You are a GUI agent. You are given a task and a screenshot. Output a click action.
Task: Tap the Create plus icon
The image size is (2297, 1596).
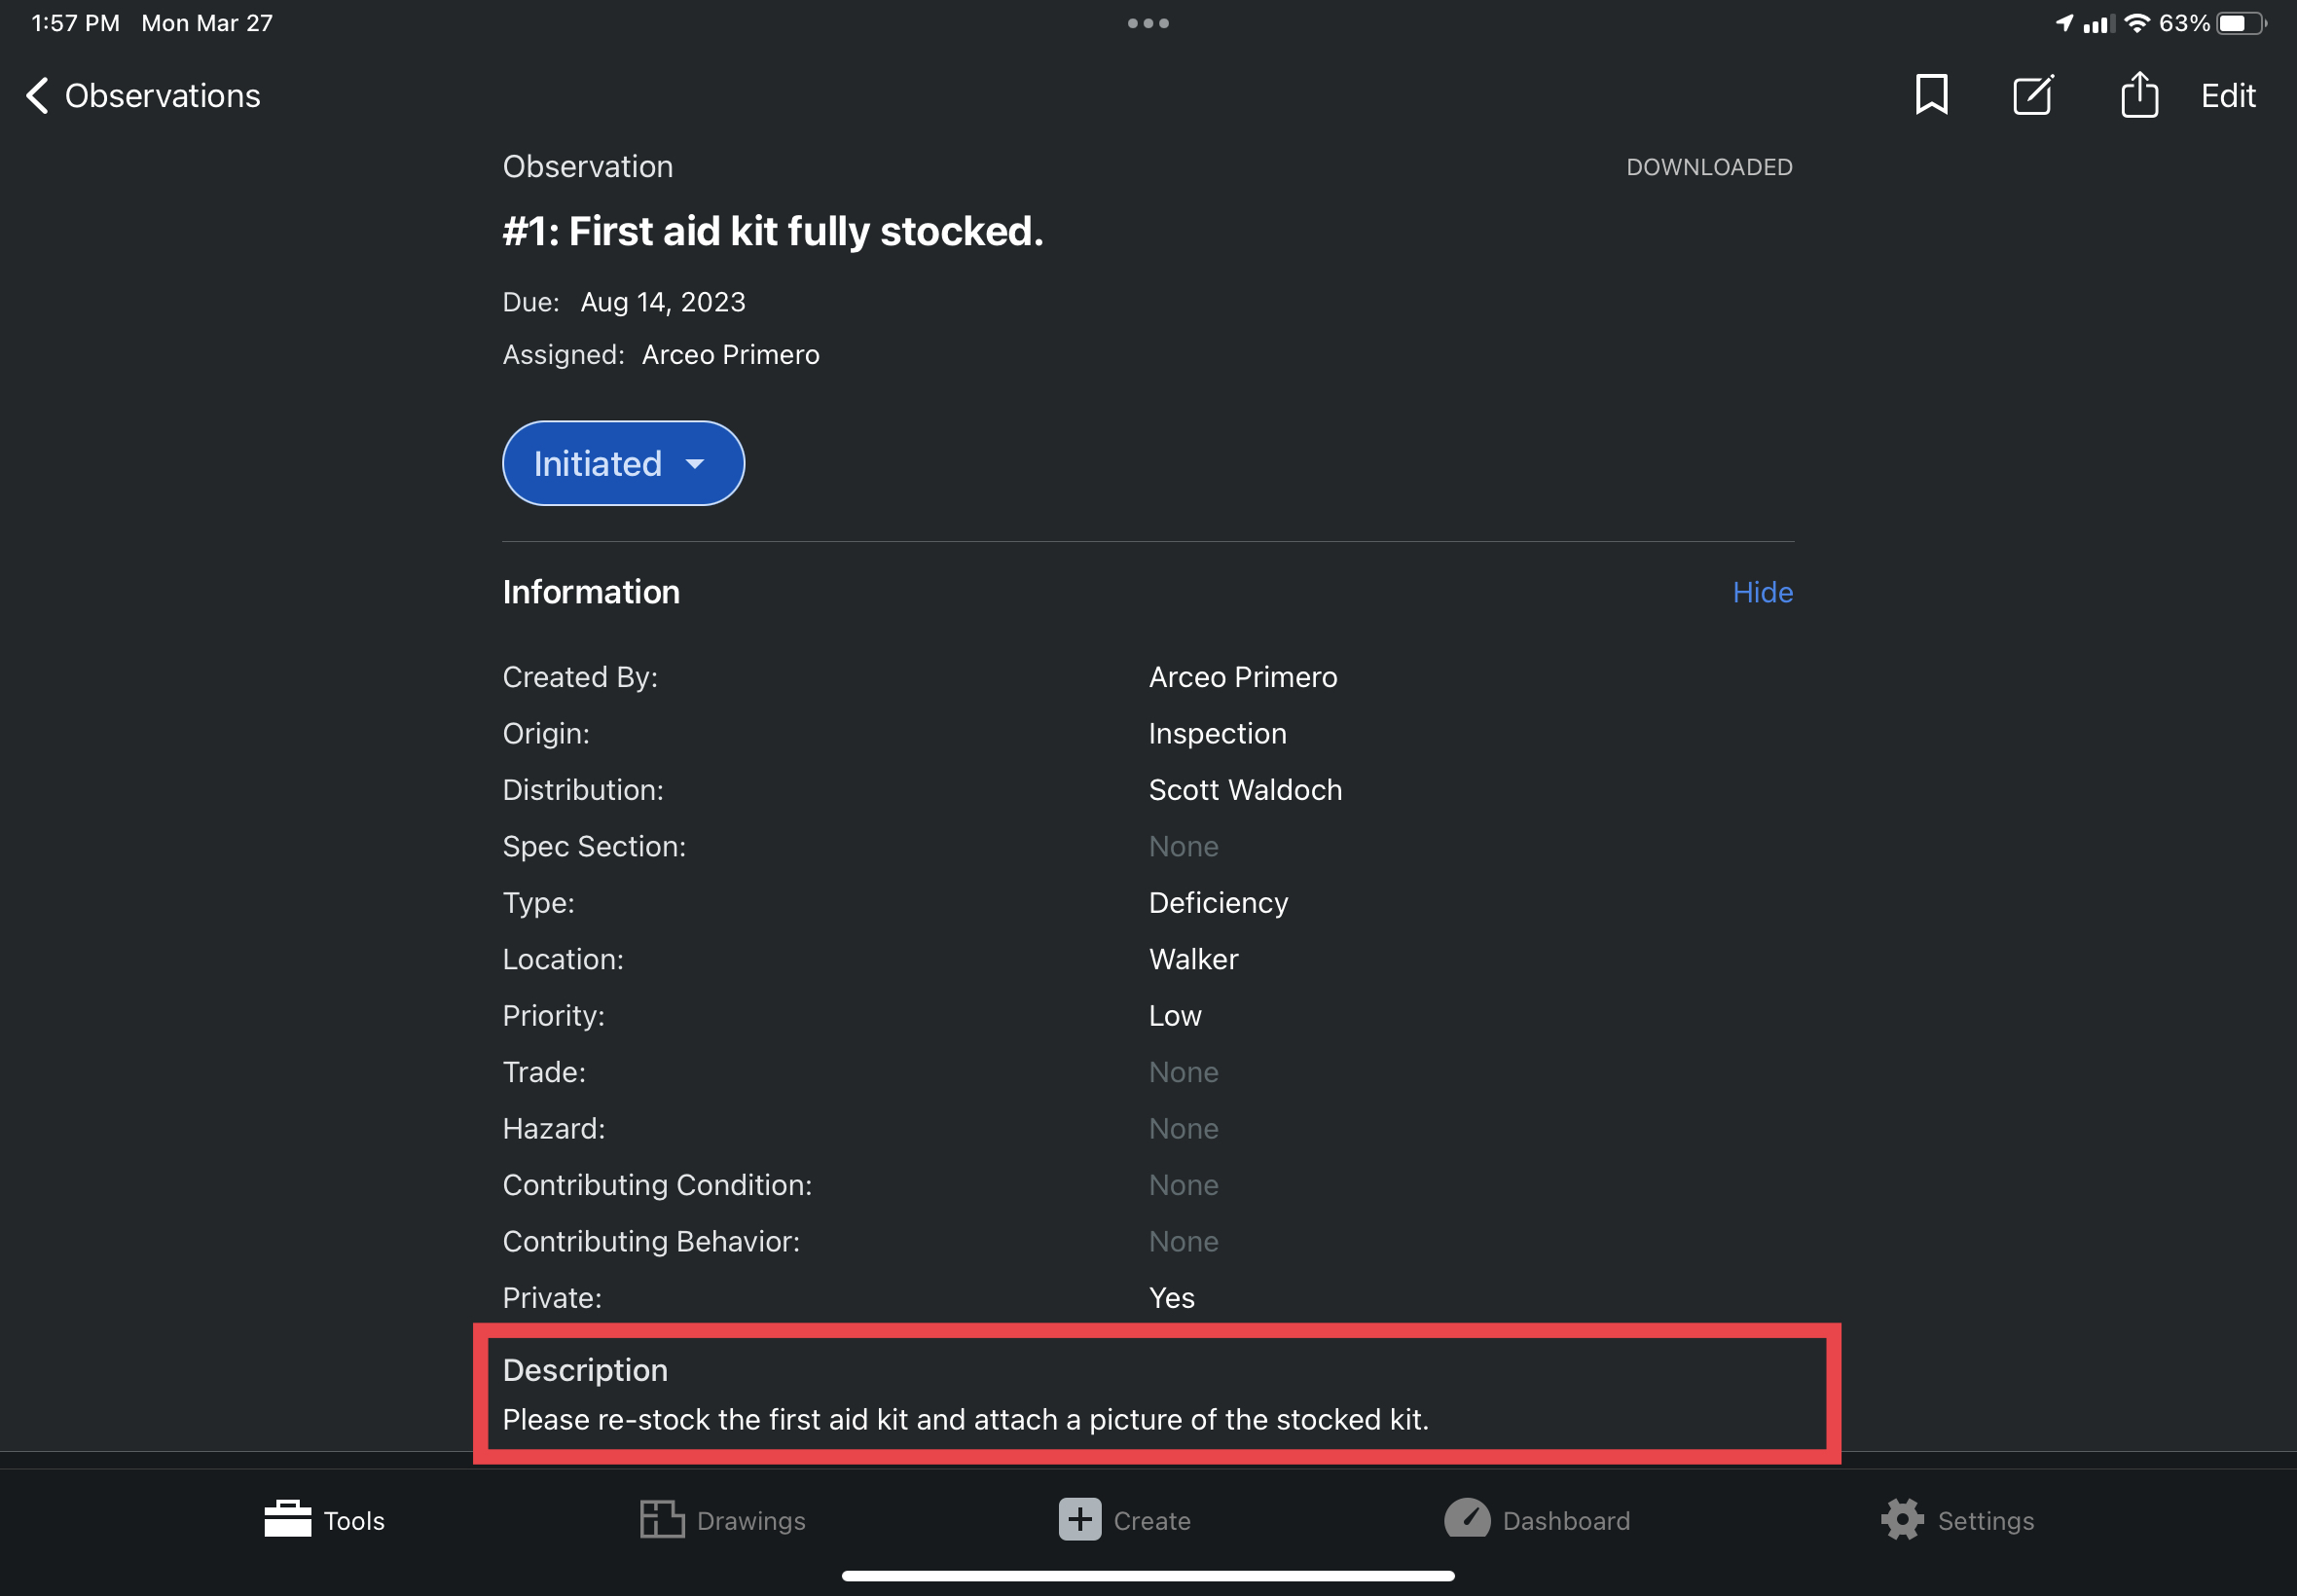tap(1080, 1519)
